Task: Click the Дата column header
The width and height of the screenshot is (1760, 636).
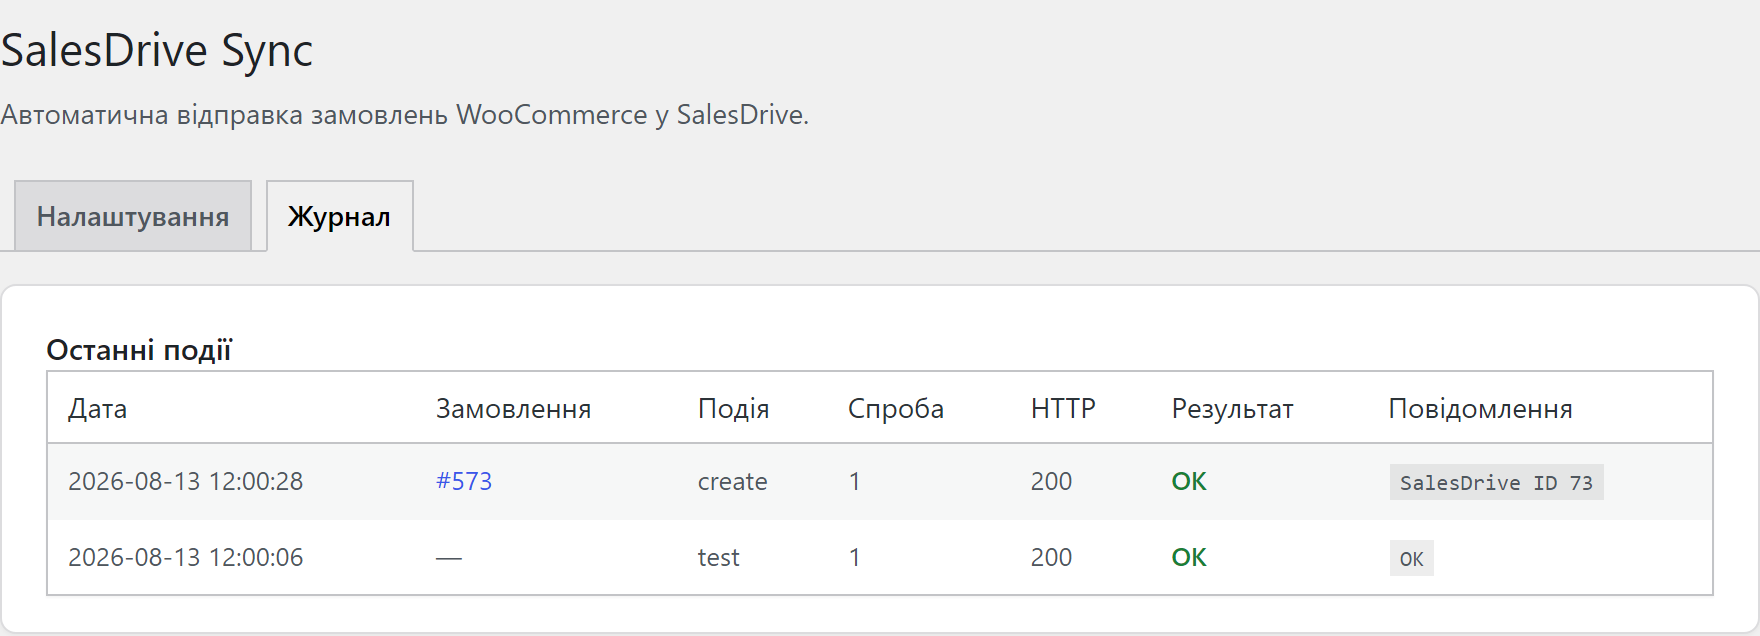Action: point(98,408)
